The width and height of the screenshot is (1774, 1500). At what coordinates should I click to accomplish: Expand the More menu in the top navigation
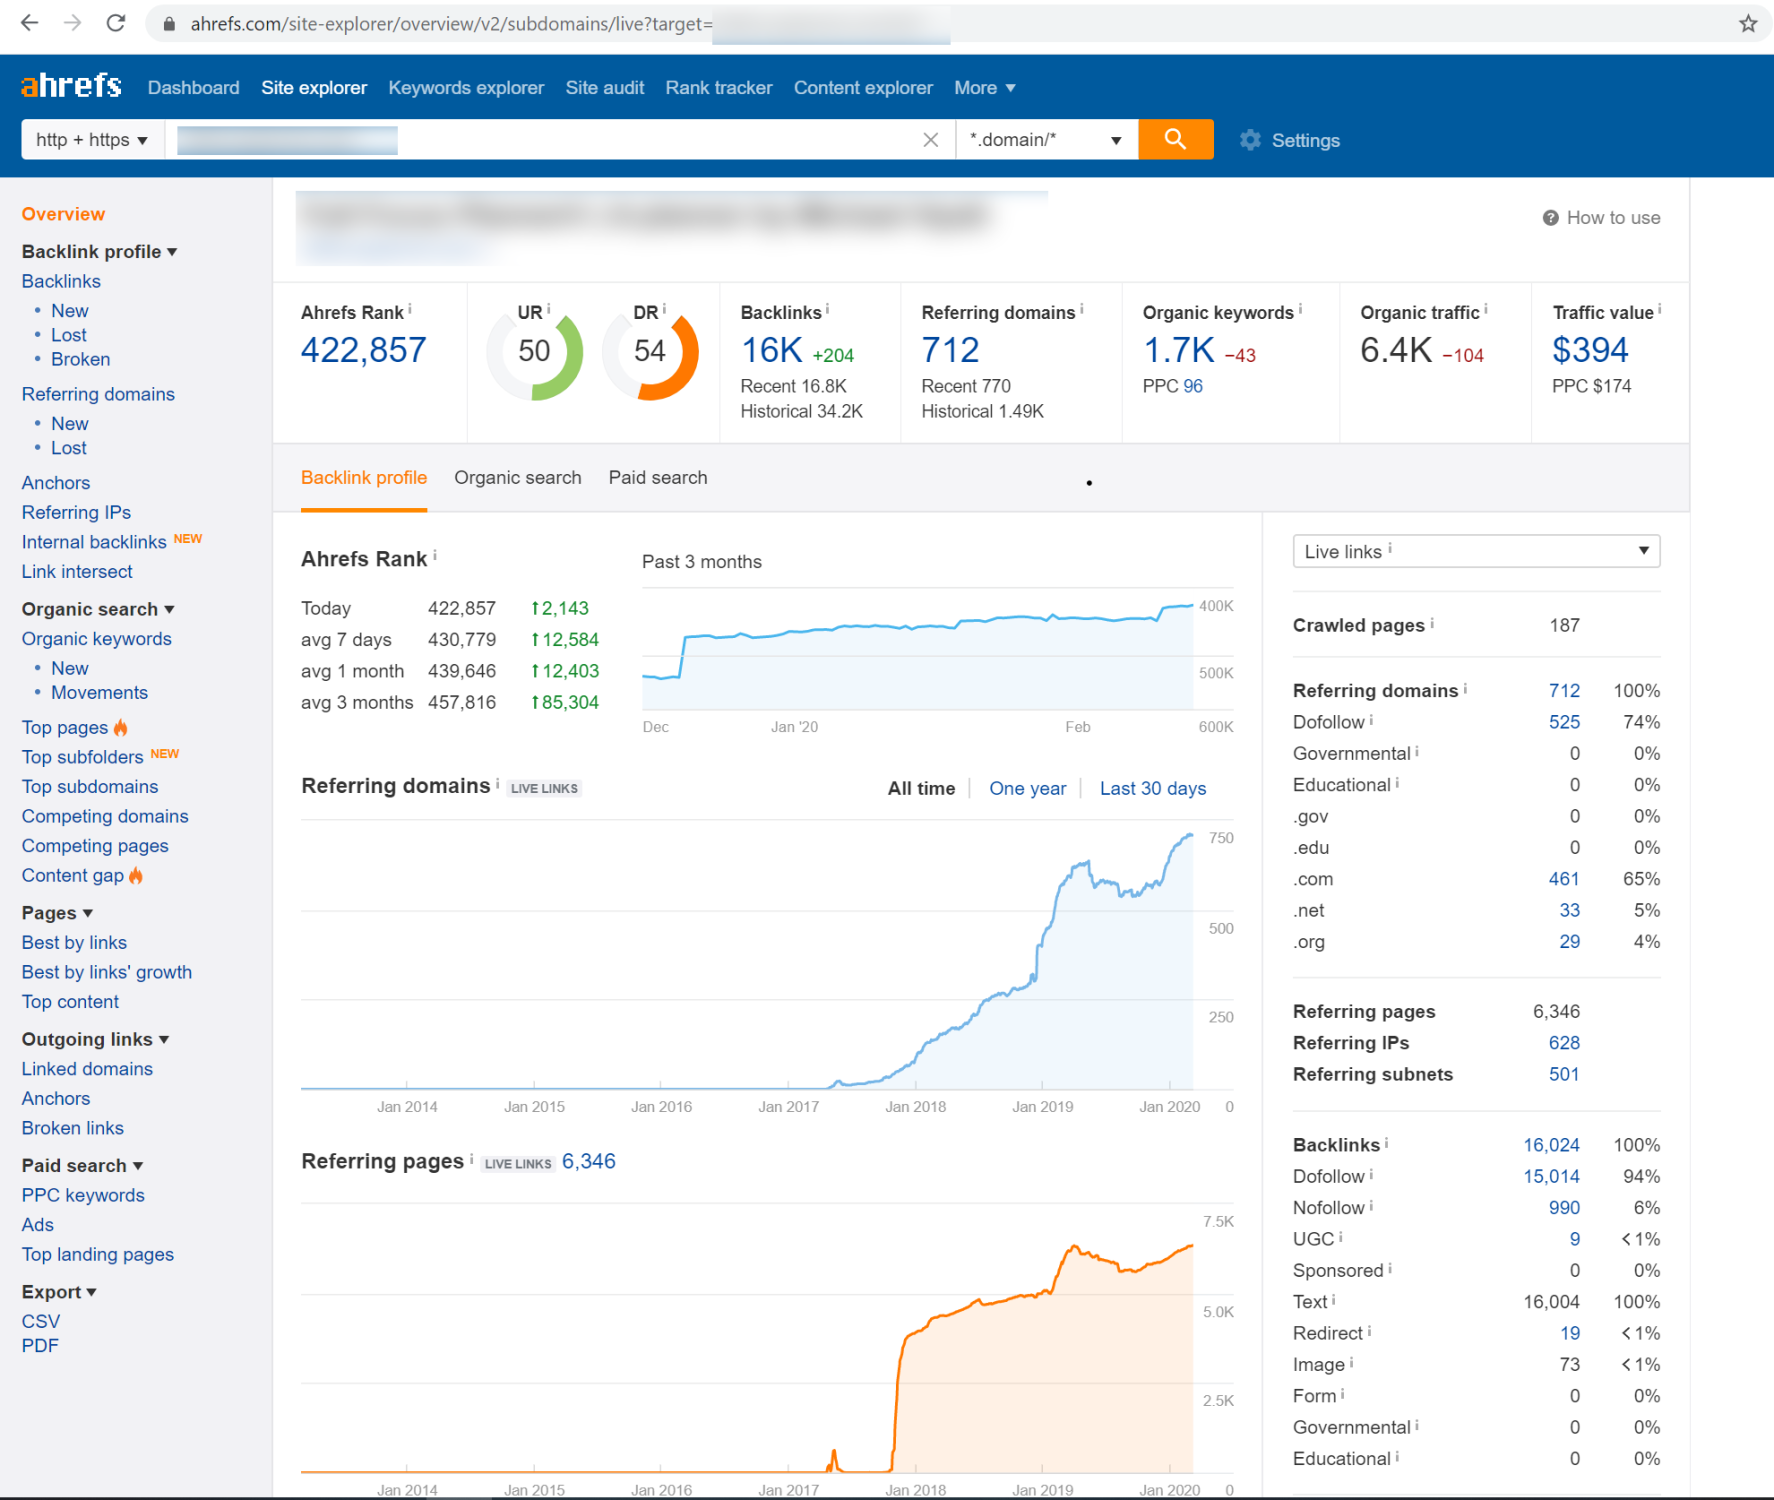(x=985, y=88)
